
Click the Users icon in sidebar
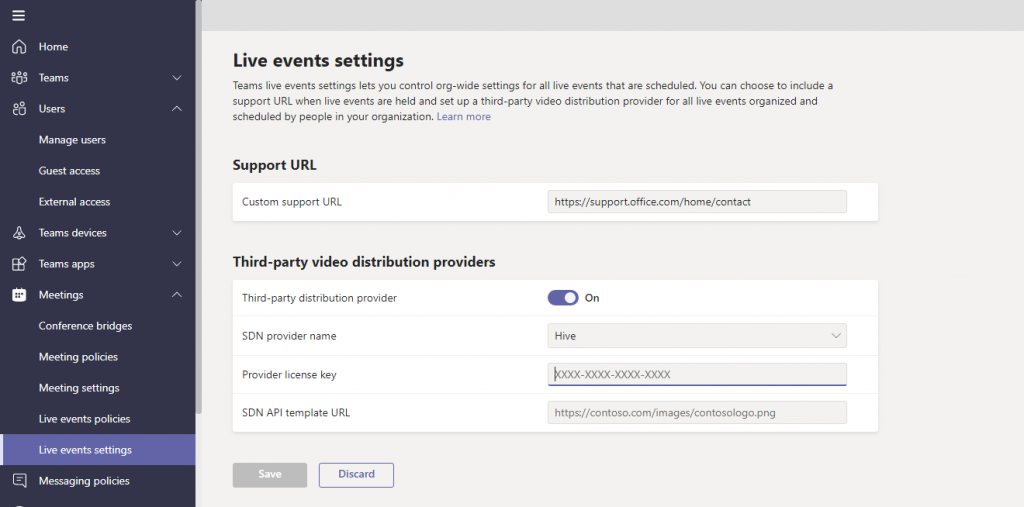point(18,109)
